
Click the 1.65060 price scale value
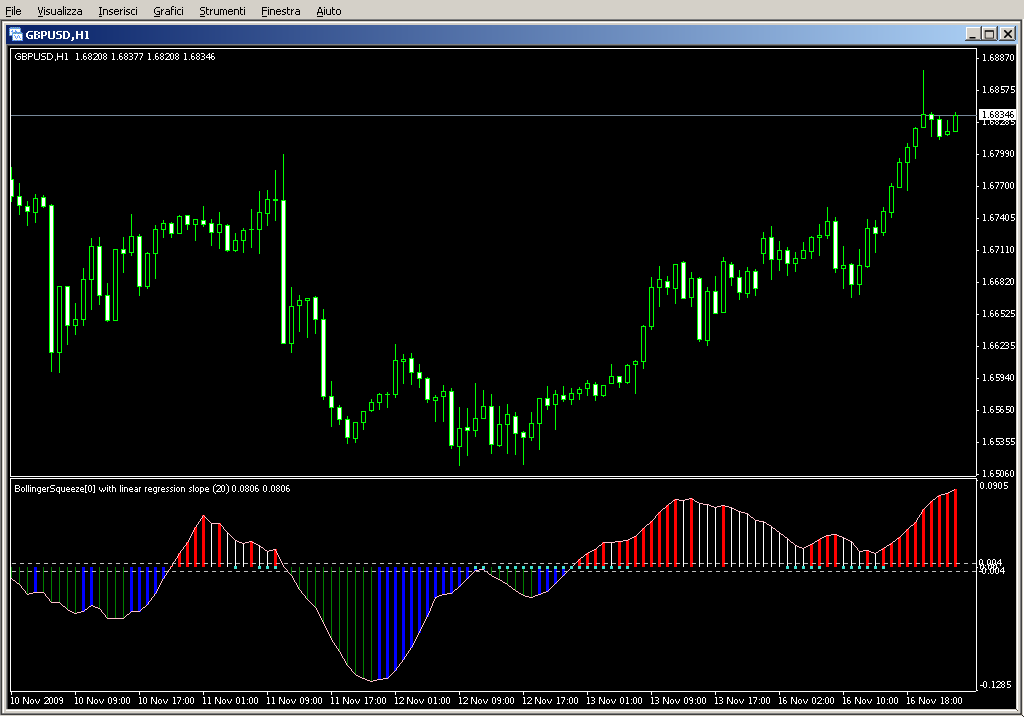(998, 473)
